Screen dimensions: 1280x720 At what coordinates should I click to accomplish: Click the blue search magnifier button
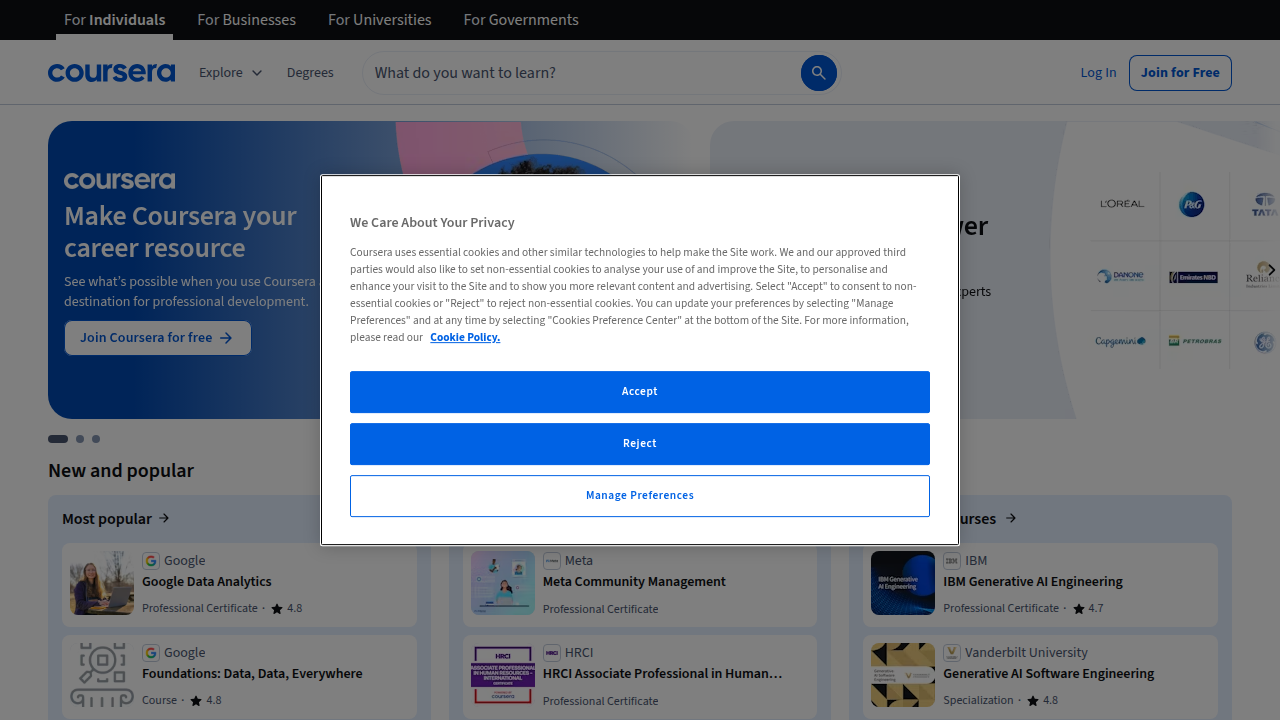[818, 73]
